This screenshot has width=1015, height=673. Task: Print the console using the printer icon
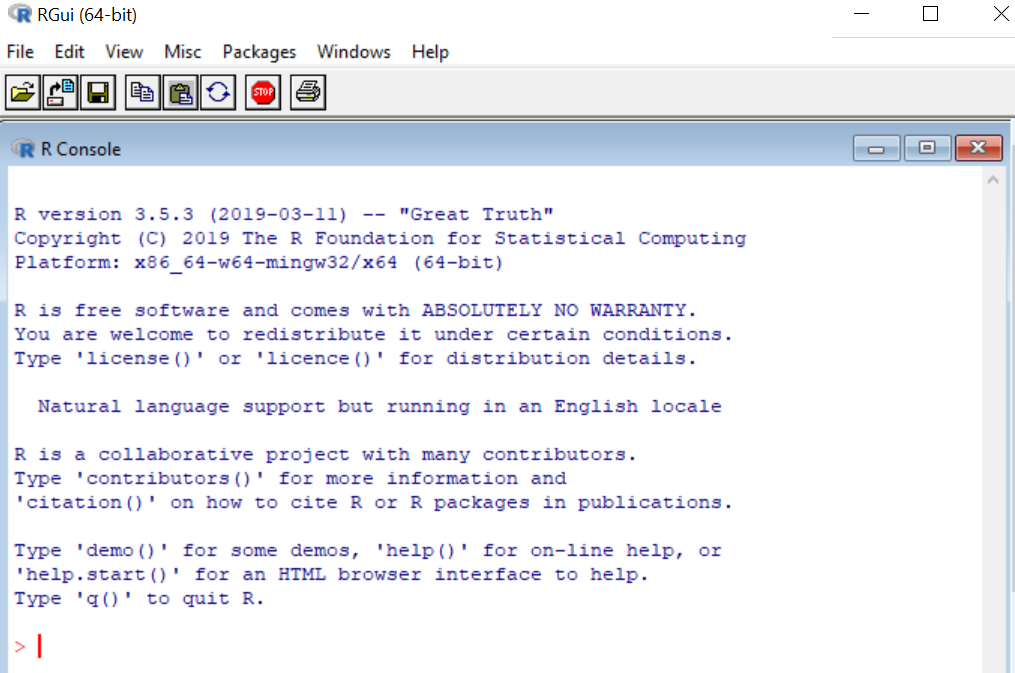coord(307,93)
